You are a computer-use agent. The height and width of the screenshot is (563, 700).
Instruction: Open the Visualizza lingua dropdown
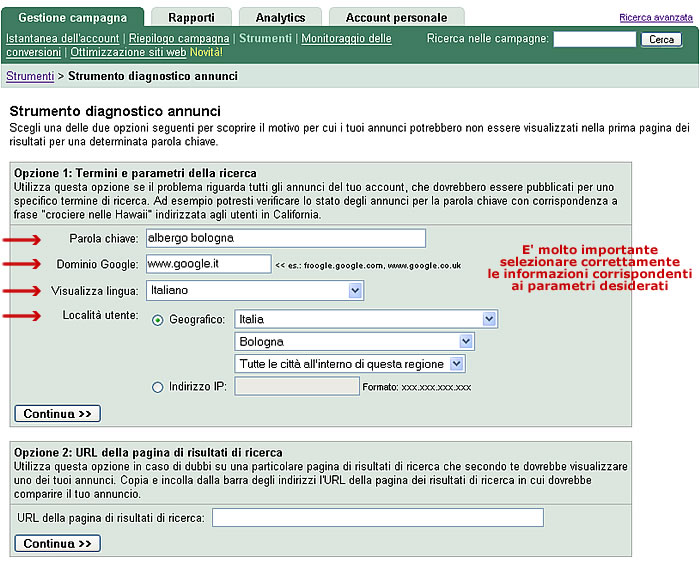(x=255, y=291)
